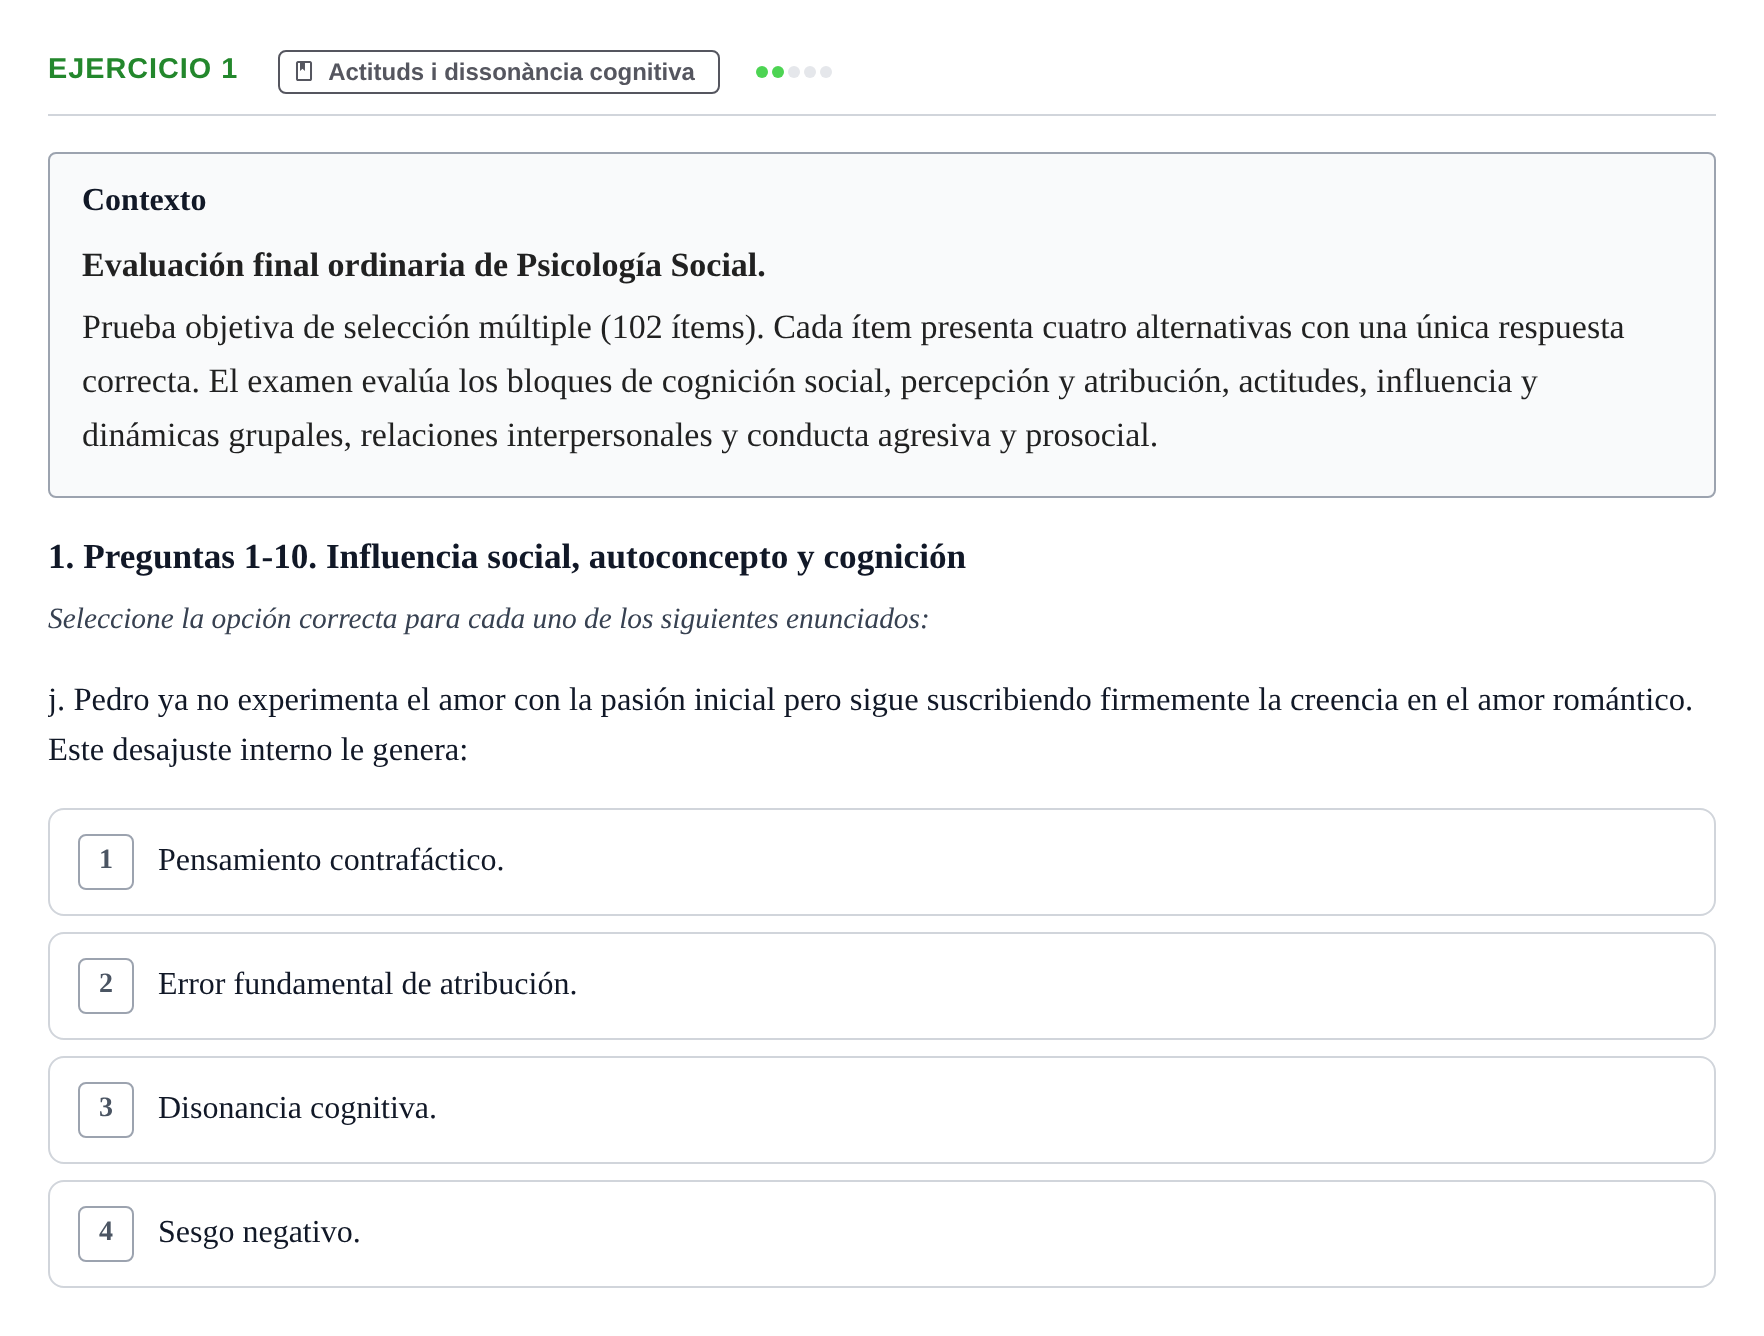Choose answer 4 'Sesgo negativo.'

(x=881, y=1234)
